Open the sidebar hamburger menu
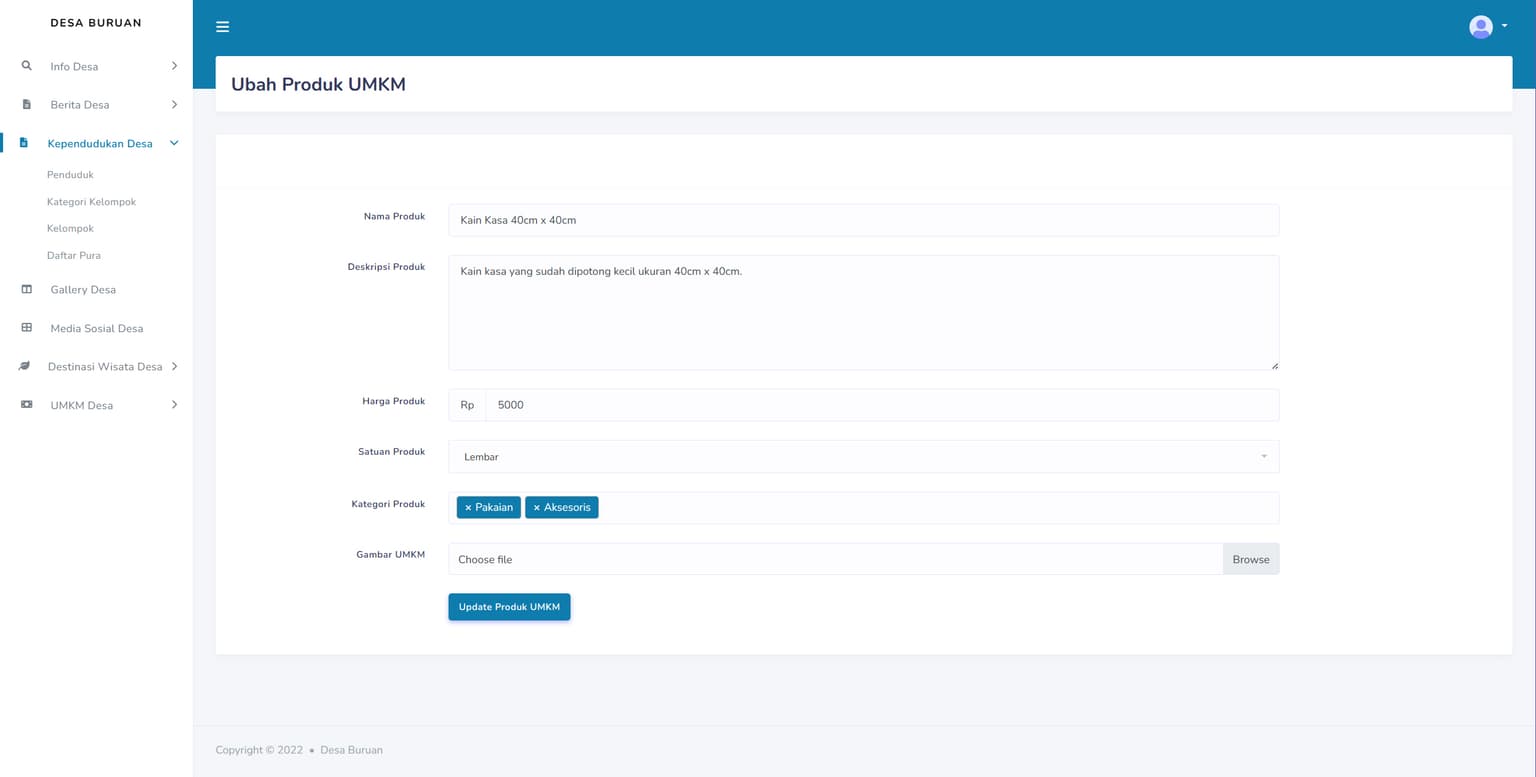Image resolution: width=1536 pixels, height=777 pixels. click(222, 27)
